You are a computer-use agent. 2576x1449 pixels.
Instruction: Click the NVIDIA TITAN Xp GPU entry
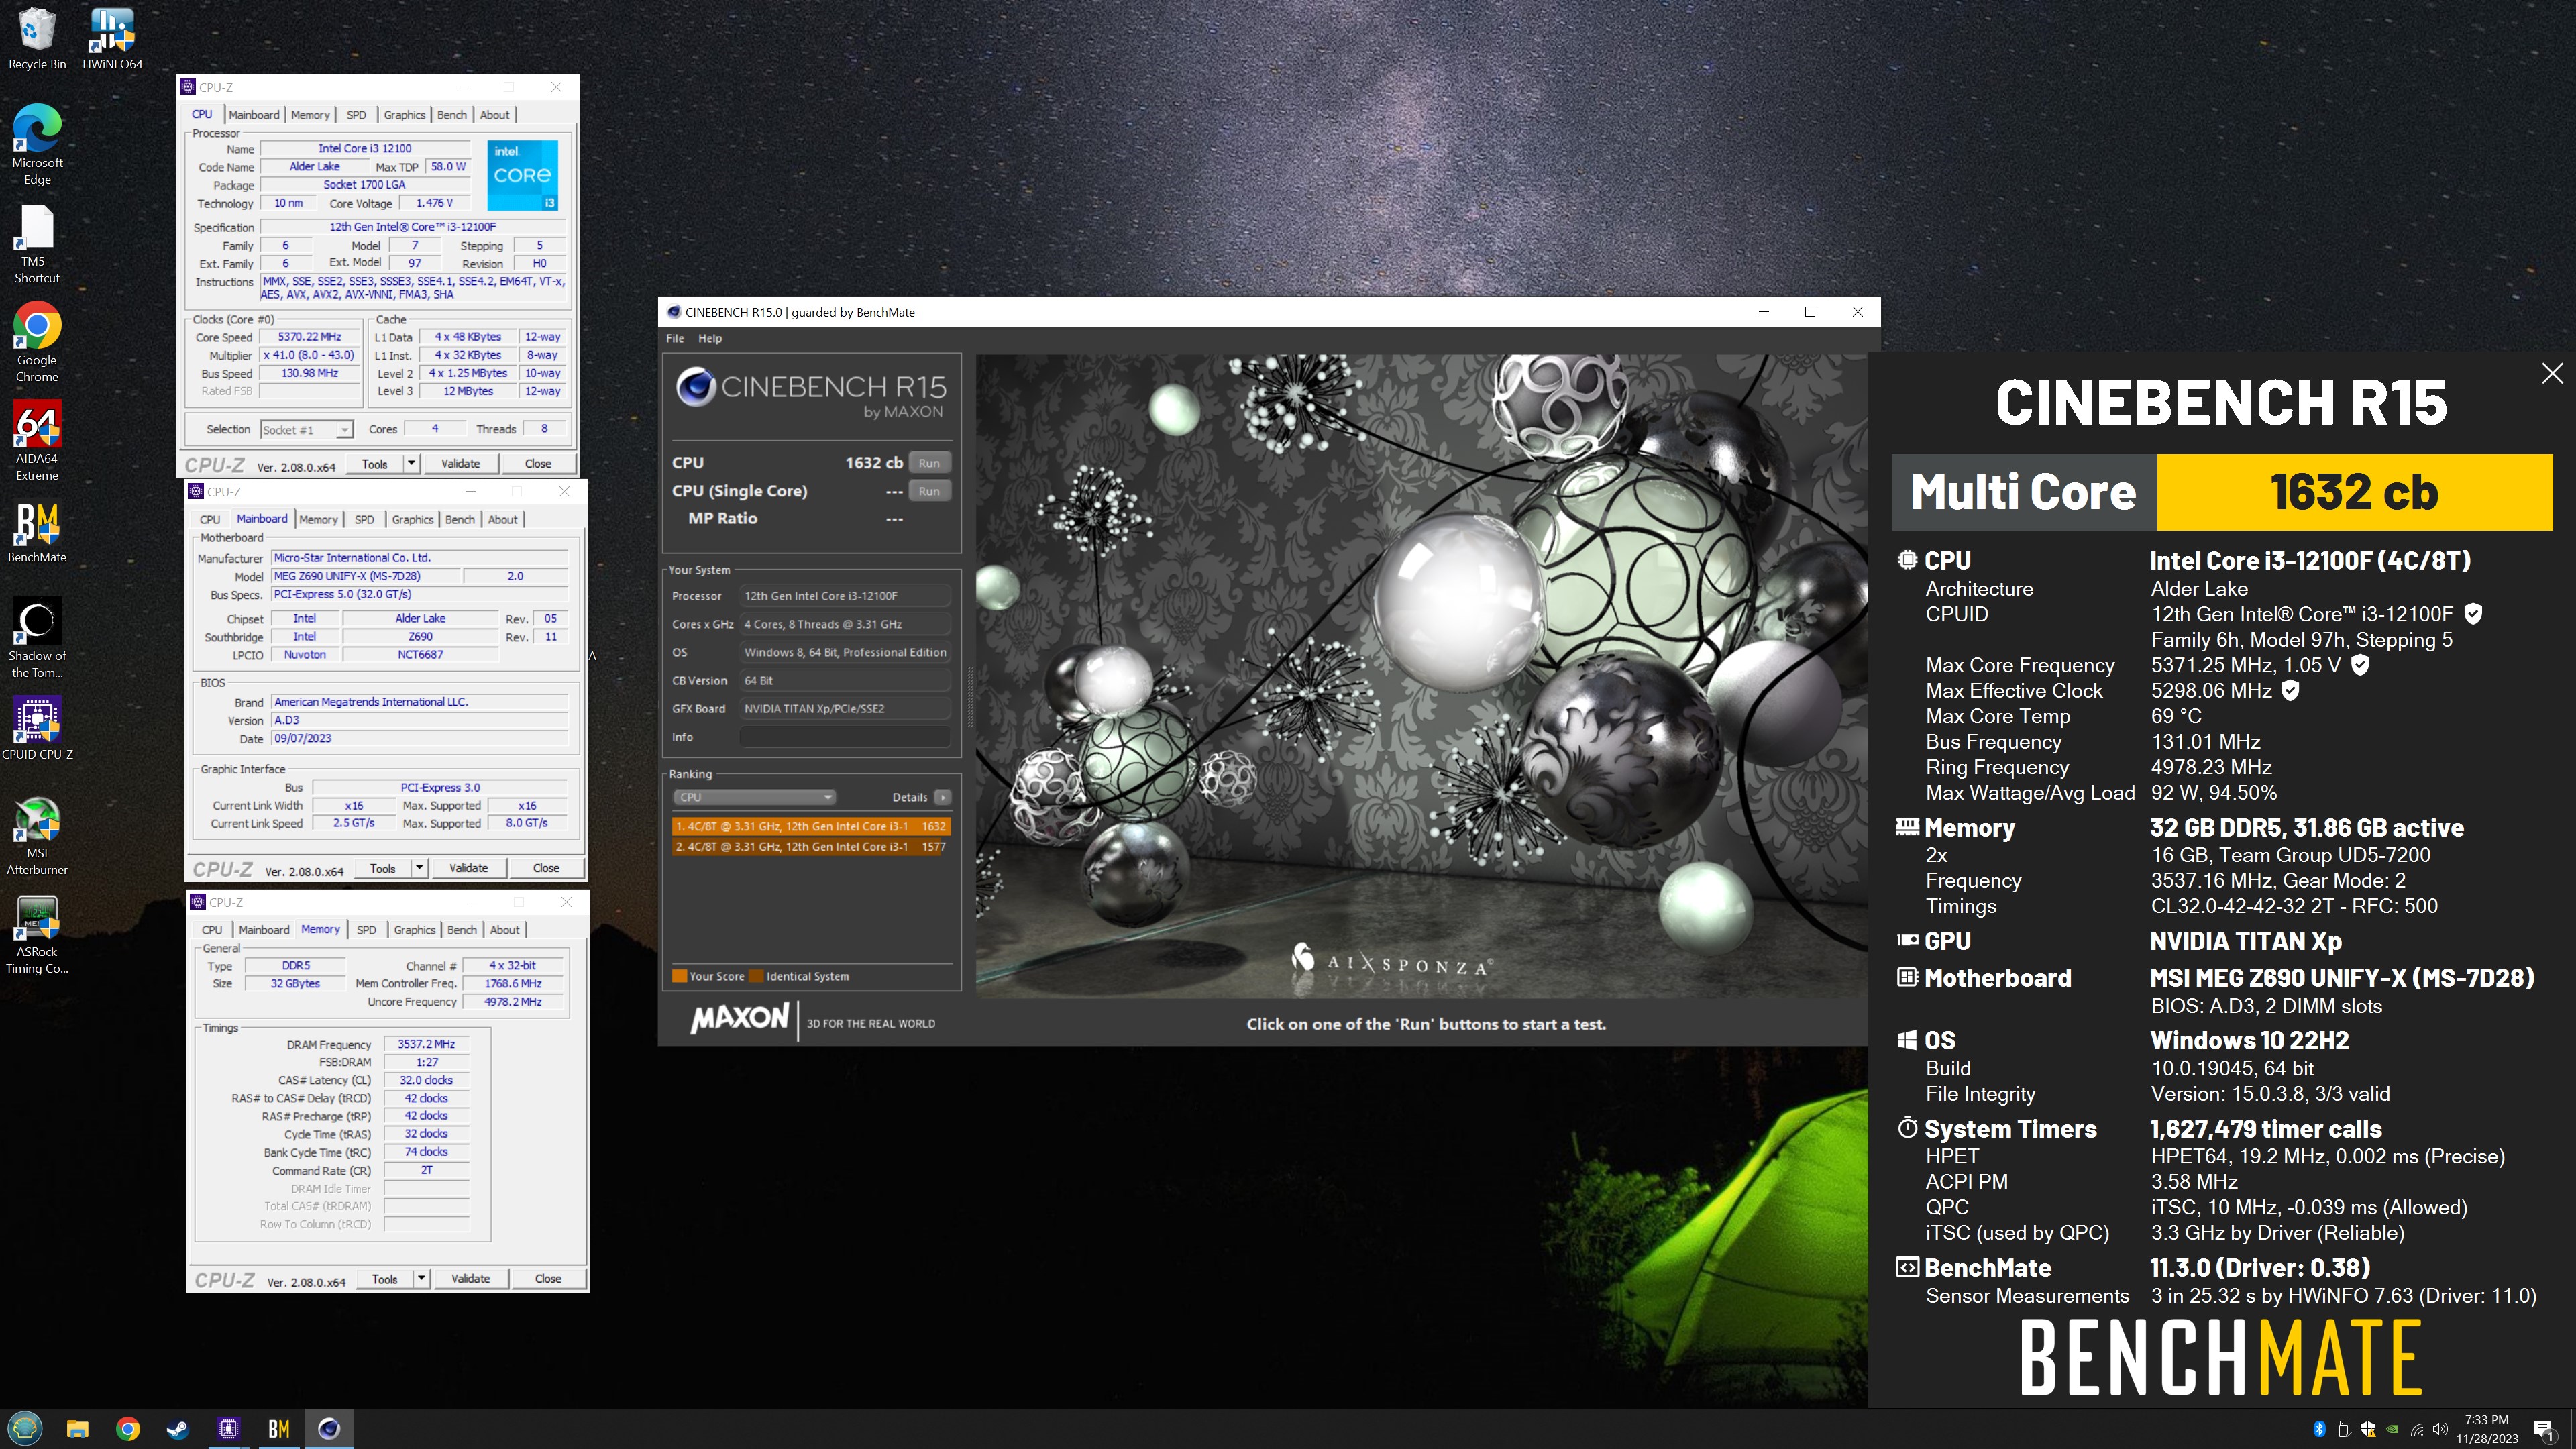[x=2245, y=941]
